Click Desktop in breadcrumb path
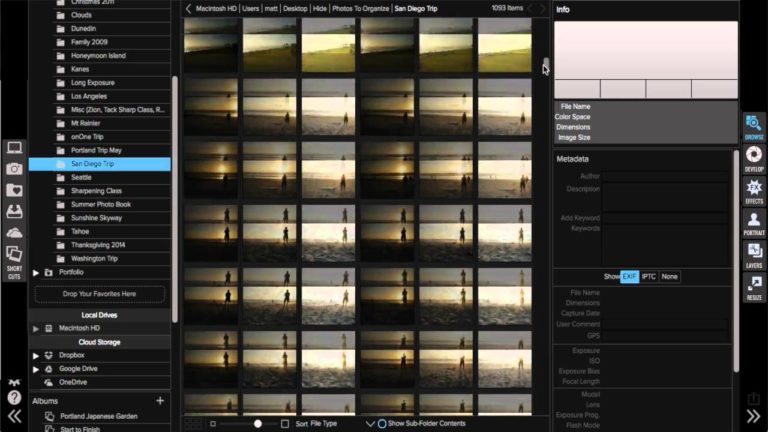The width and height of the screenshot is (768, 432). [x=295, y=8]
